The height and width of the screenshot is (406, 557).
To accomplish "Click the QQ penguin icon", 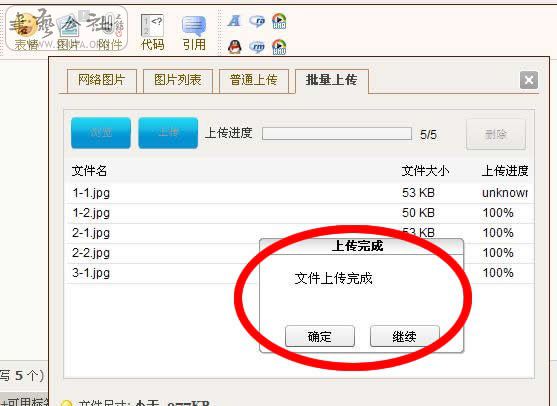I will coord(234,47).
